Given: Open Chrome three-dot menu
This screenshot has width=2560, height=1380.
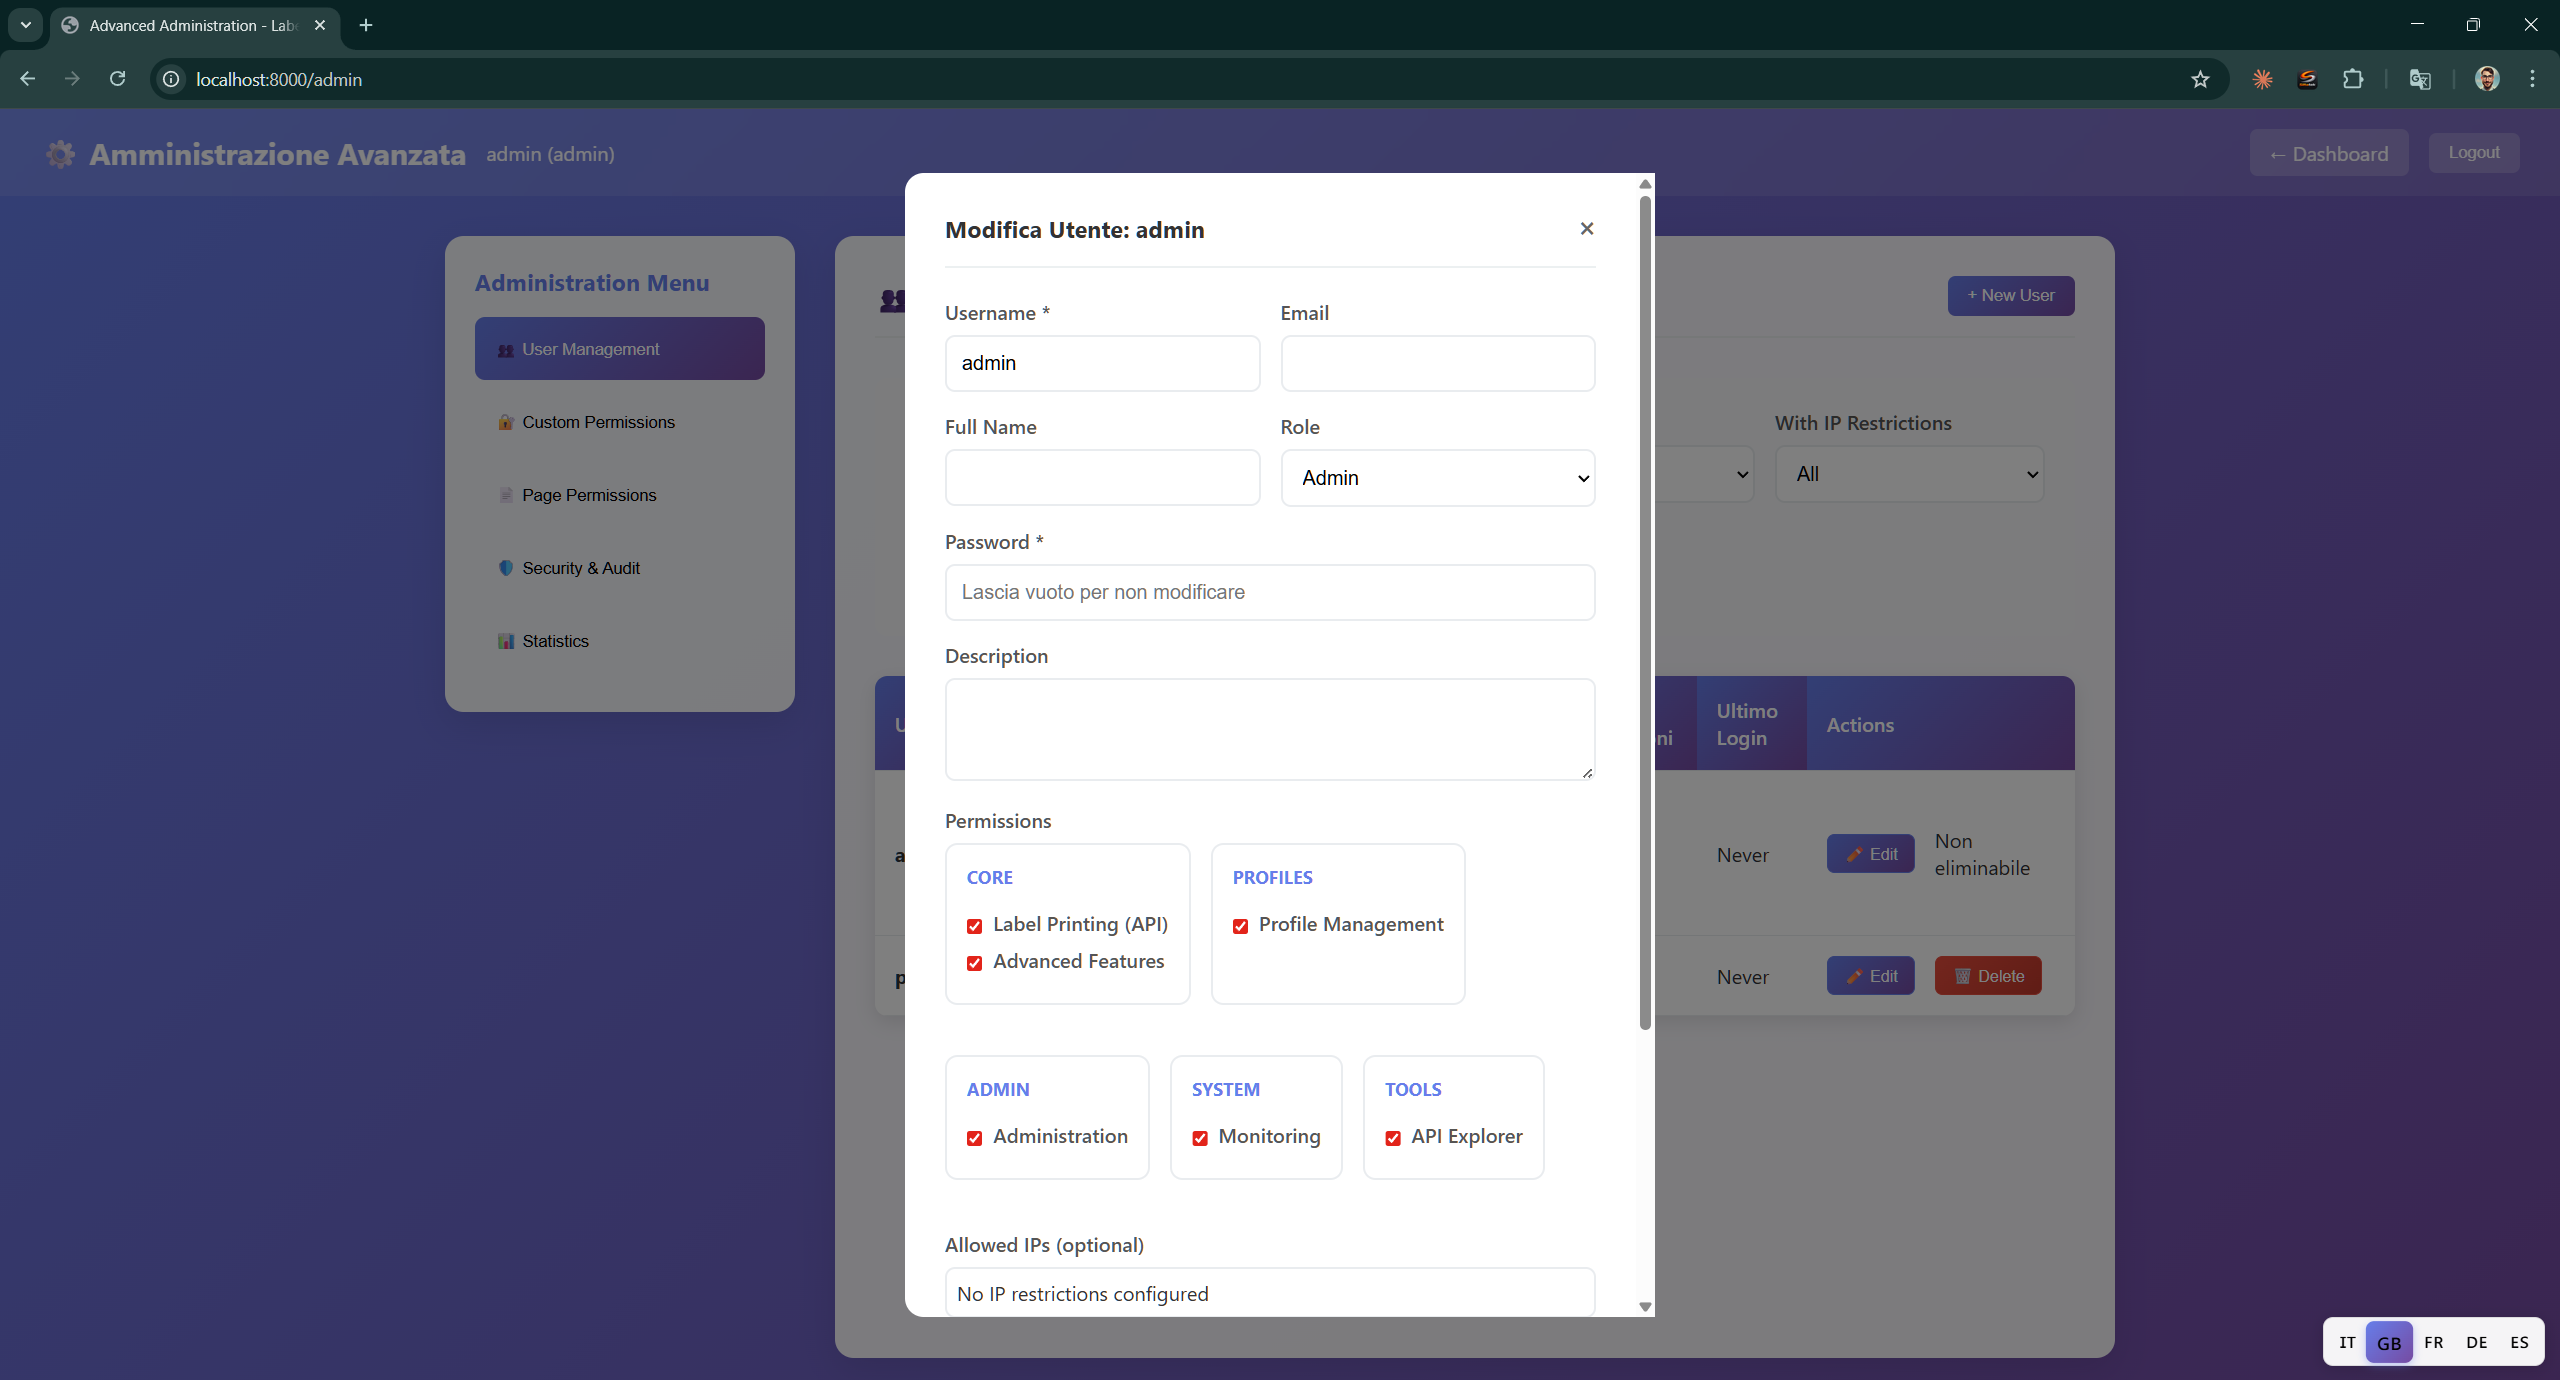Looking at the screenshot, I should point(2532,79).
